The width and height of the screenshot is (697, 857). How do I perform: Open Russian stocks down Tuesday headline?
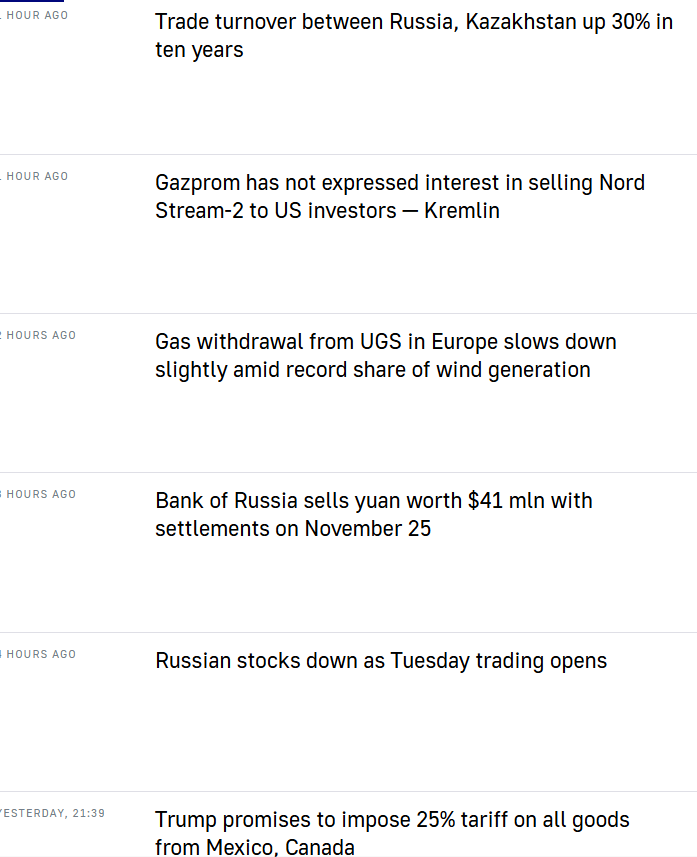click(380, 661)
